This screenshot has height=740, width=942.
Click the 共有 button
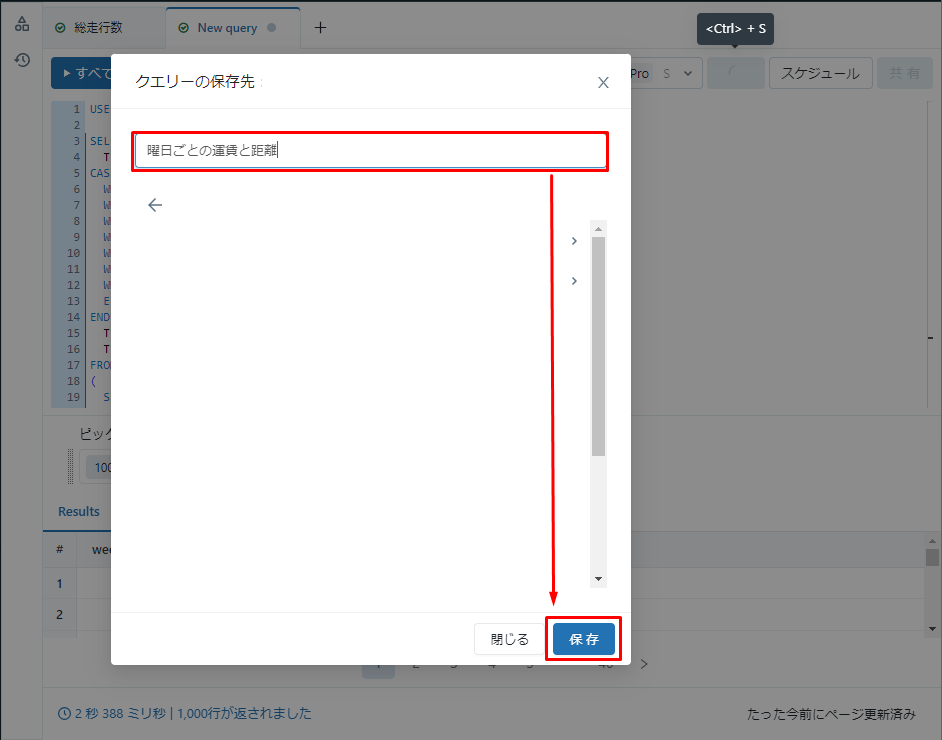[x=905, y=73]
